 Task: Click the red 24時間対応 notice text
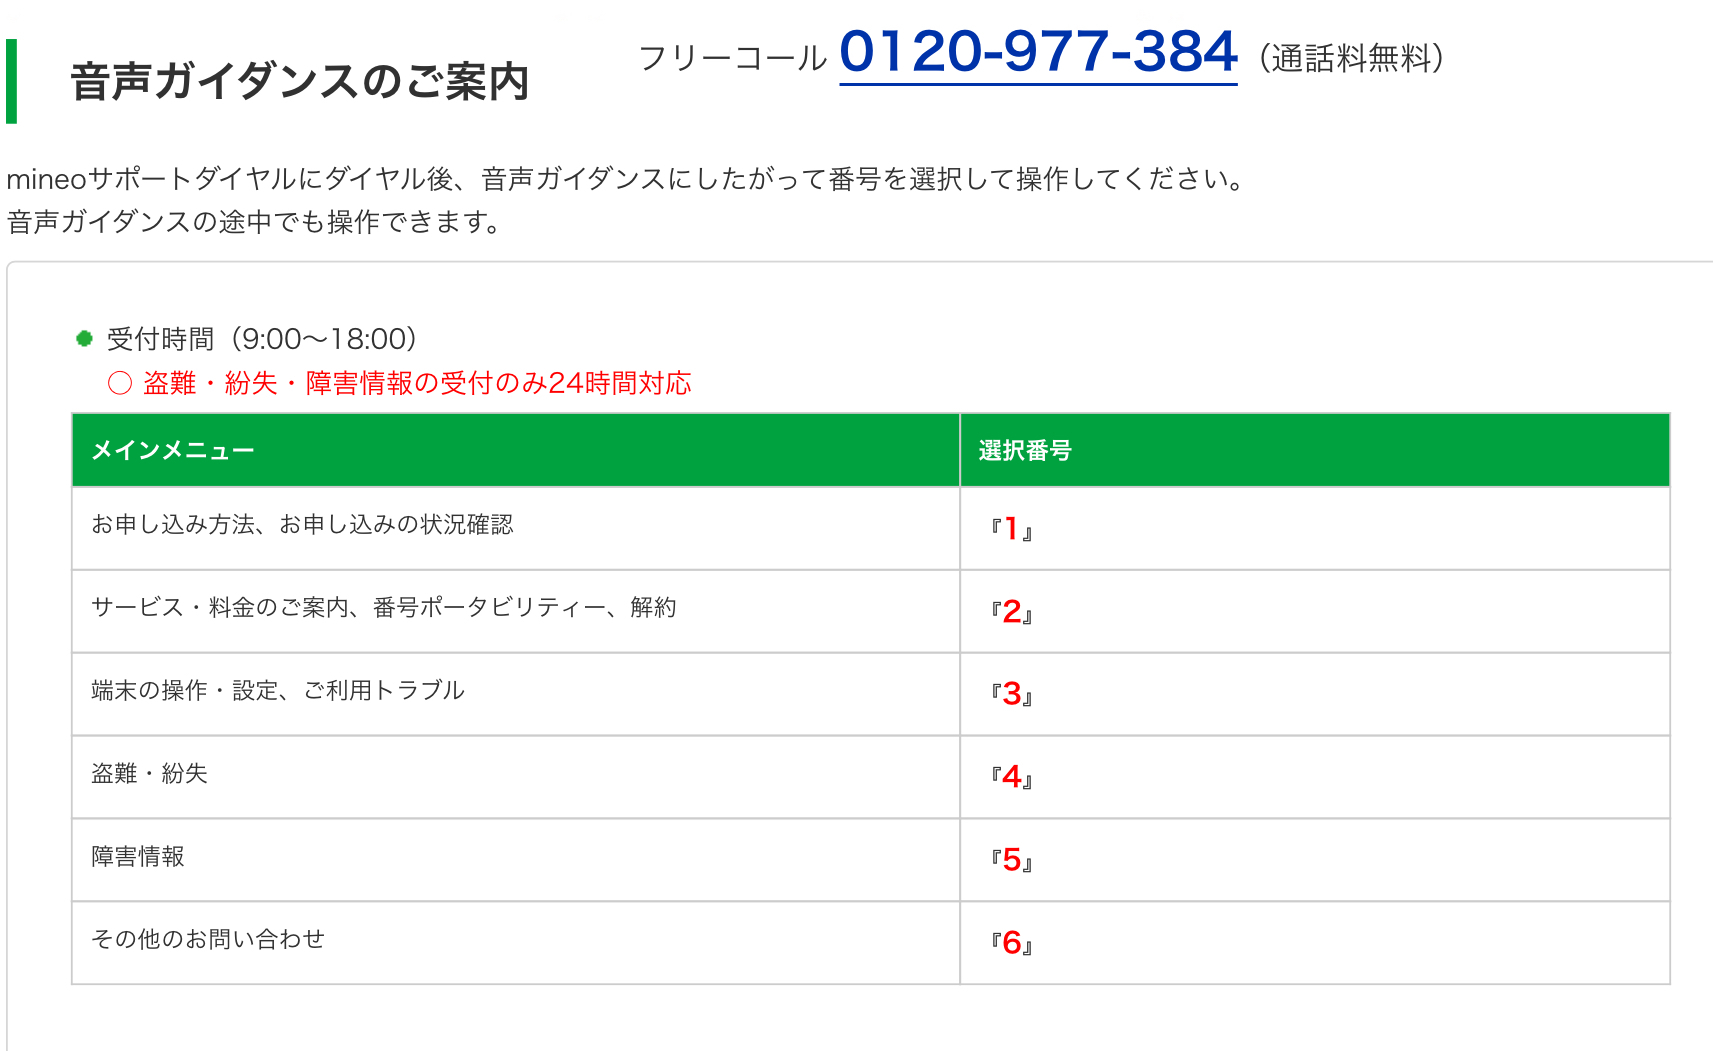tap(418, 383)
